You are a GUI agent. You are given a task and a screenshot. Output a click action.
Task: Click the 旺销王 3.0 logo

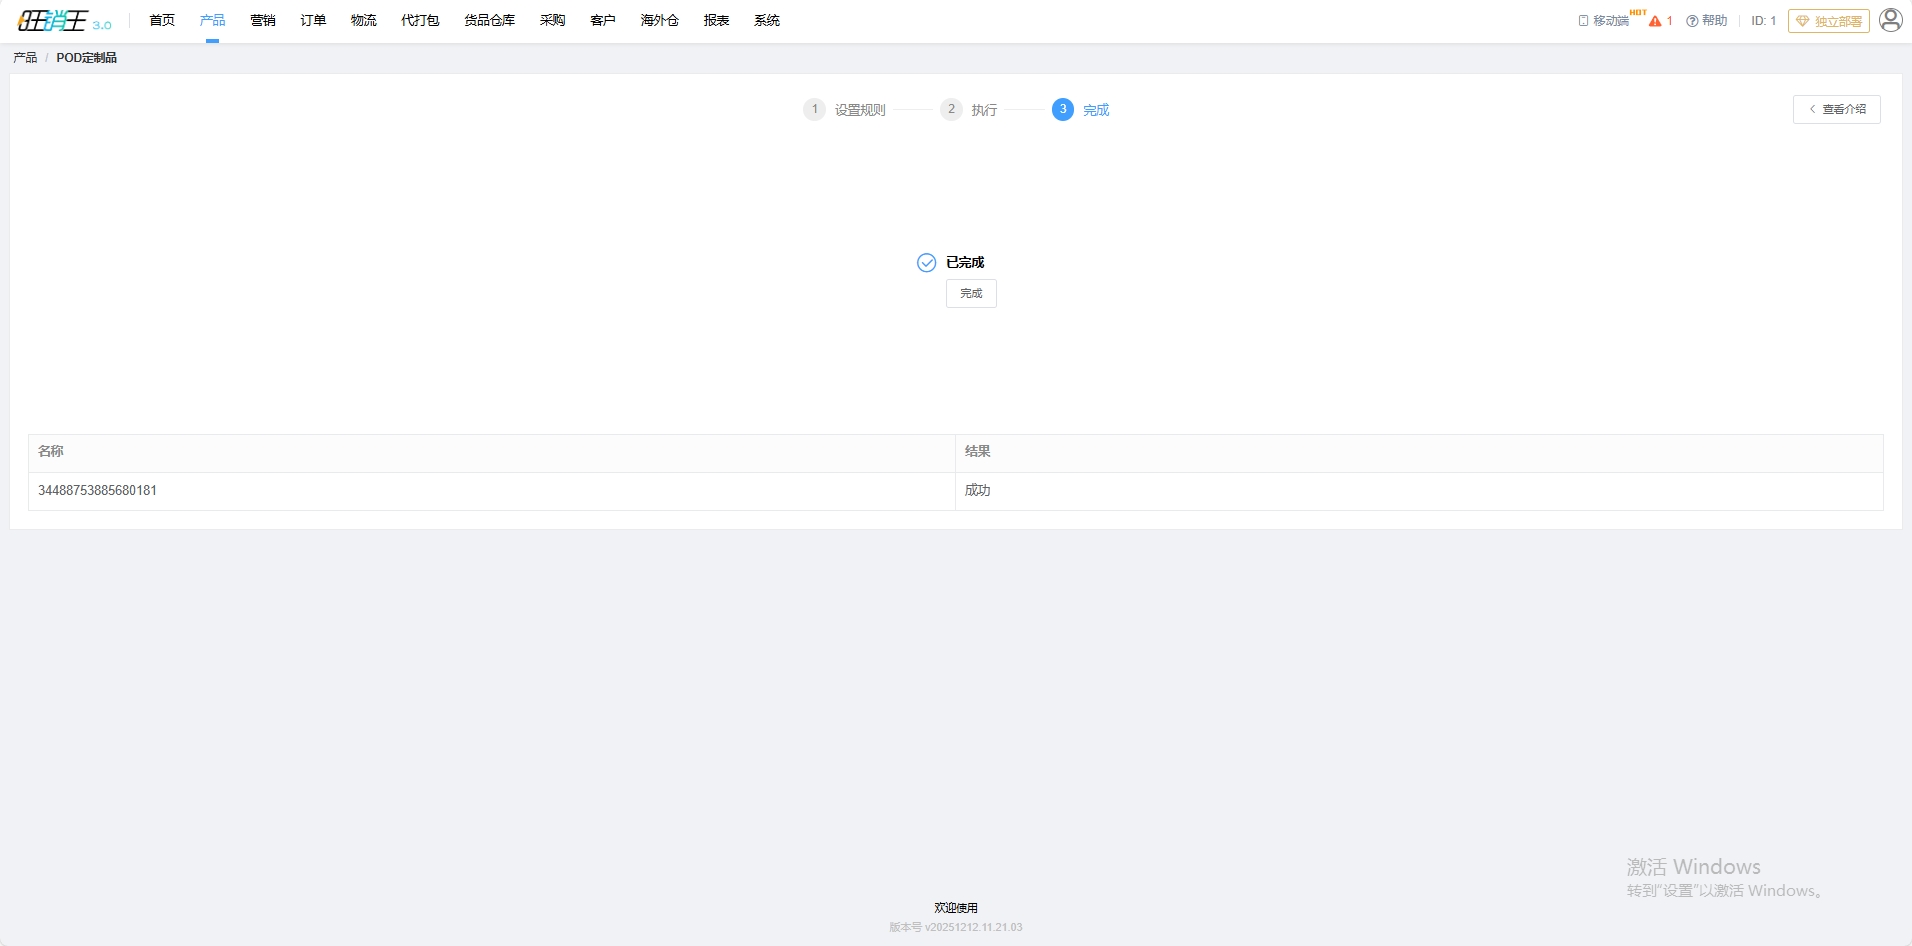64,21
